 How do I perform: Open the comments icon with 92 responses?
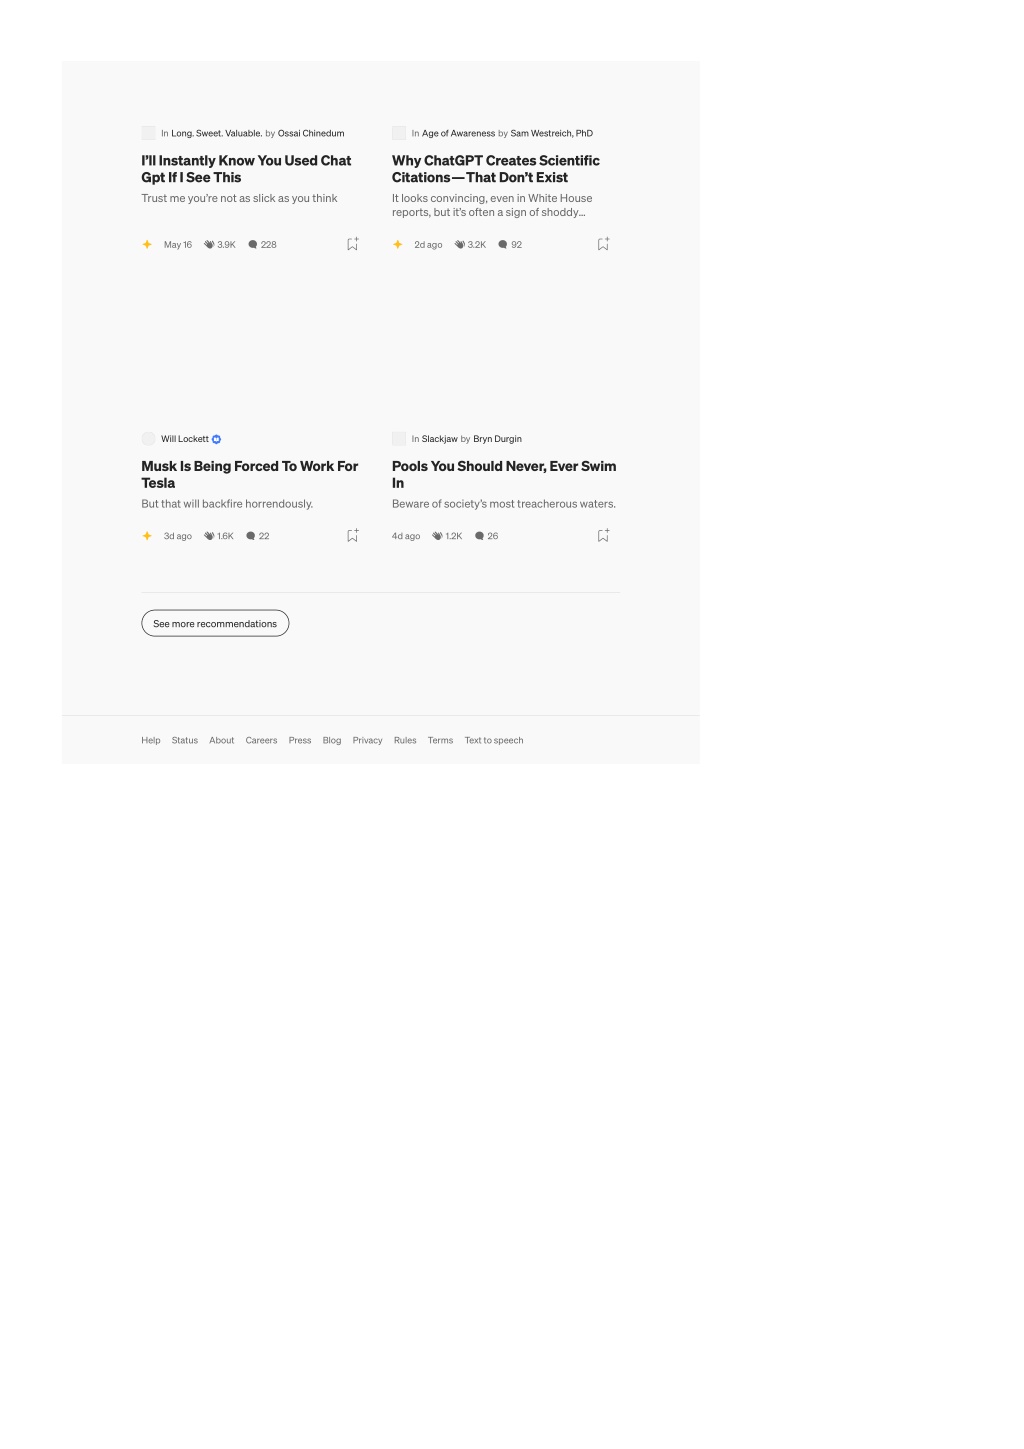503,244
